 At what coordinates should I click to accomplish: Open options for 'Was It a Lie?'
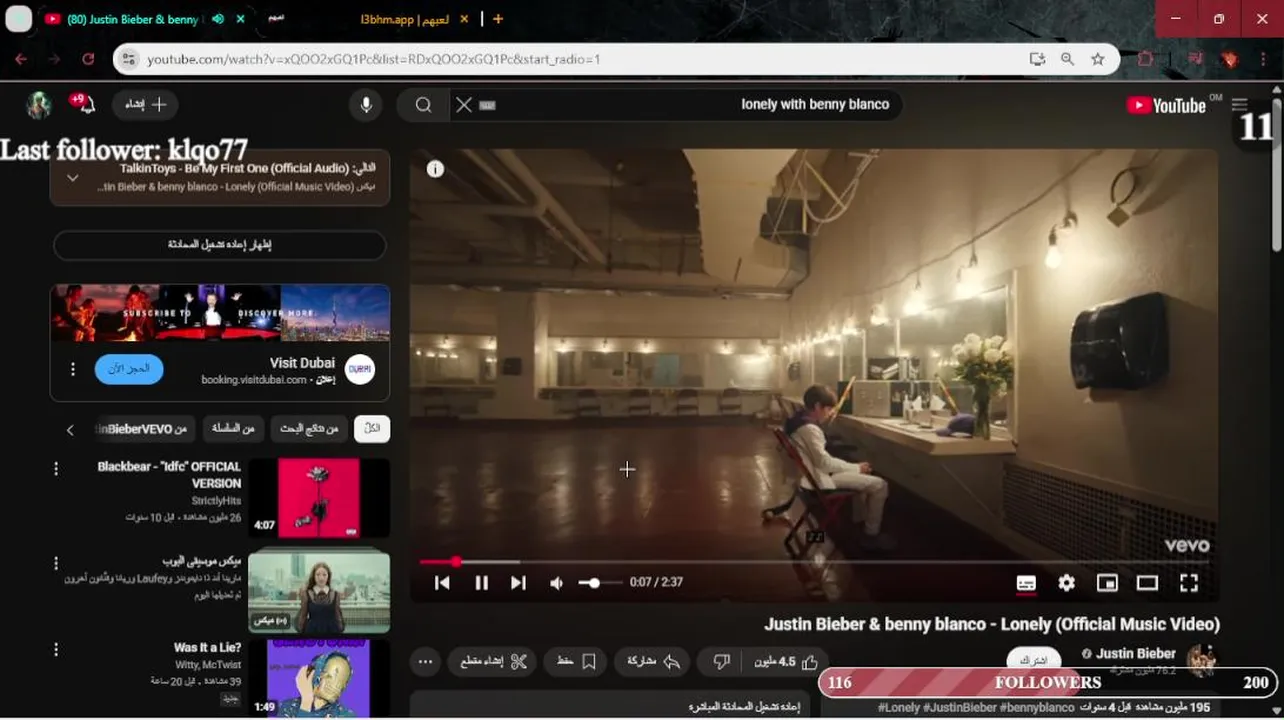[x=56, y=650]
